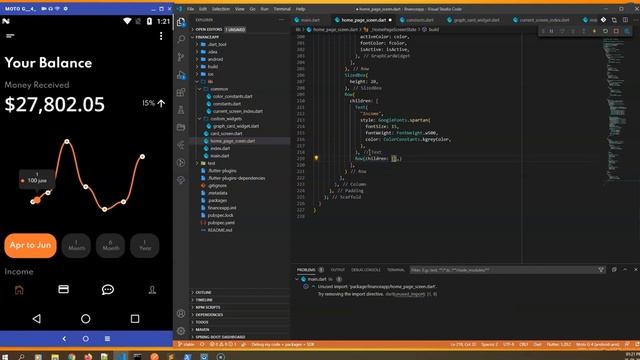Click the Unused import problem entry
The height and width of the screenshot is (360, 640).
(x=376, y=287)
